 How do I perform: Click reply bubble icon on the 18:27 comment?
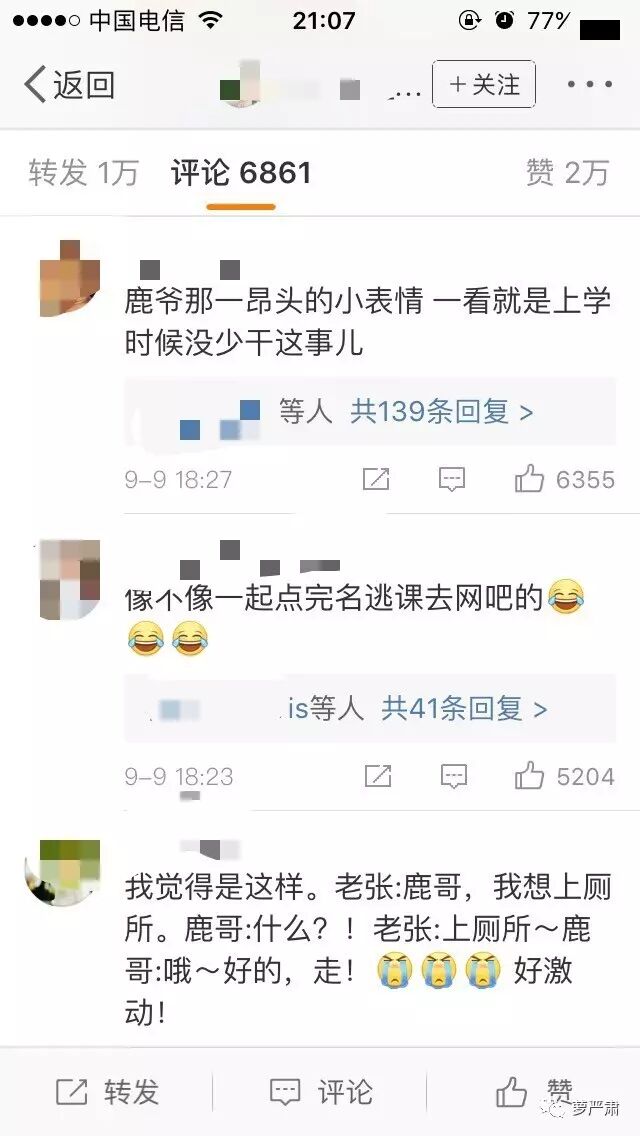pyautogui.click(x=452, y=480)
